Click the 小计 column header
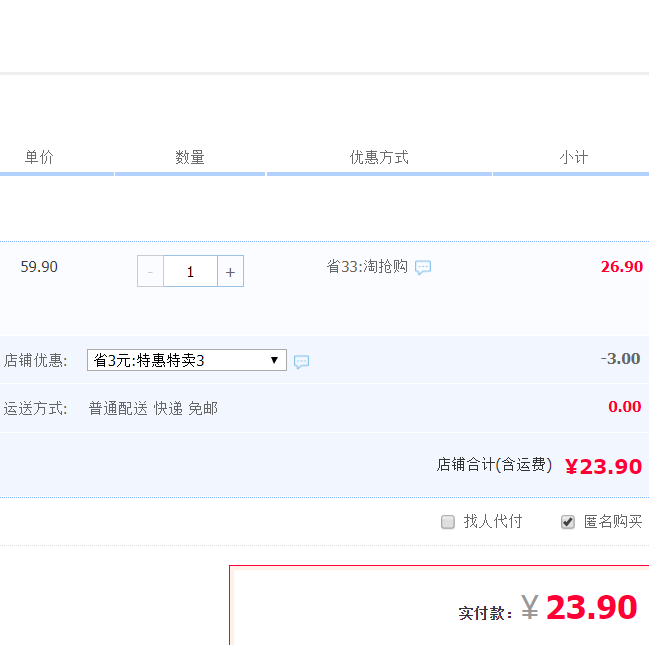 [x=573, y=157]
